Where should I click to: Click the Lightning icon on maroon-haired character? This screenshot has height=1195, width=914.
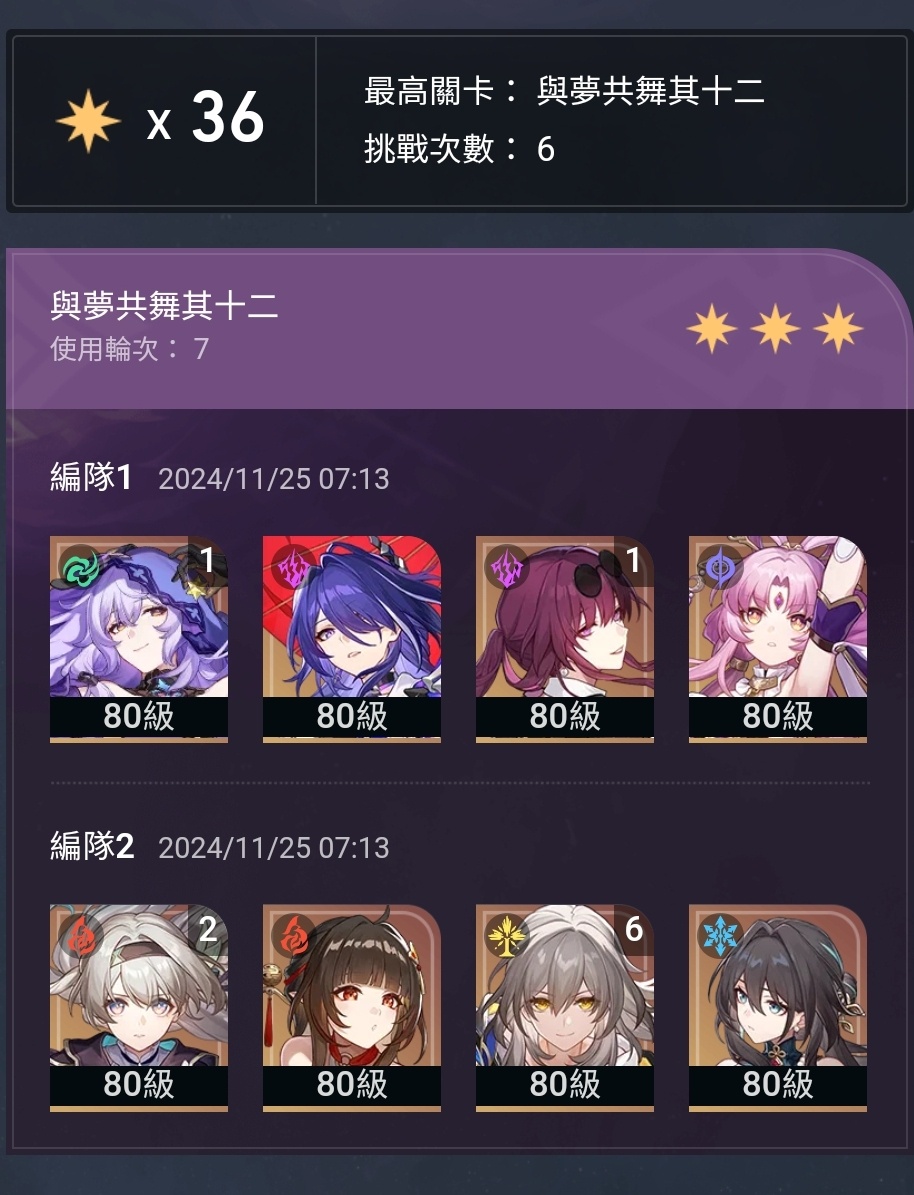coord(506,569)
